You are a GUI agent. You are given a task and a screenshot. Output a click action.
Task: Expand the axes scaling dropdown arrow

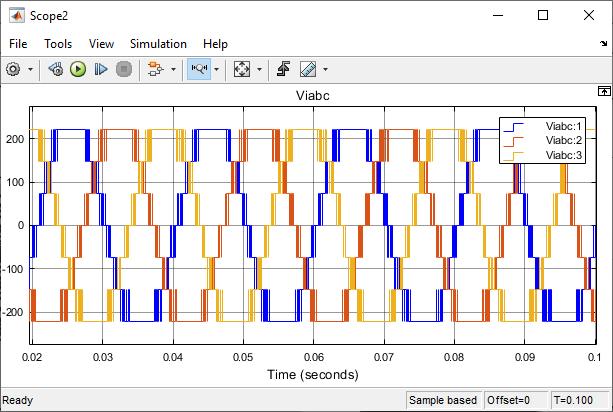pyautogui.click(x=259, y=70)
